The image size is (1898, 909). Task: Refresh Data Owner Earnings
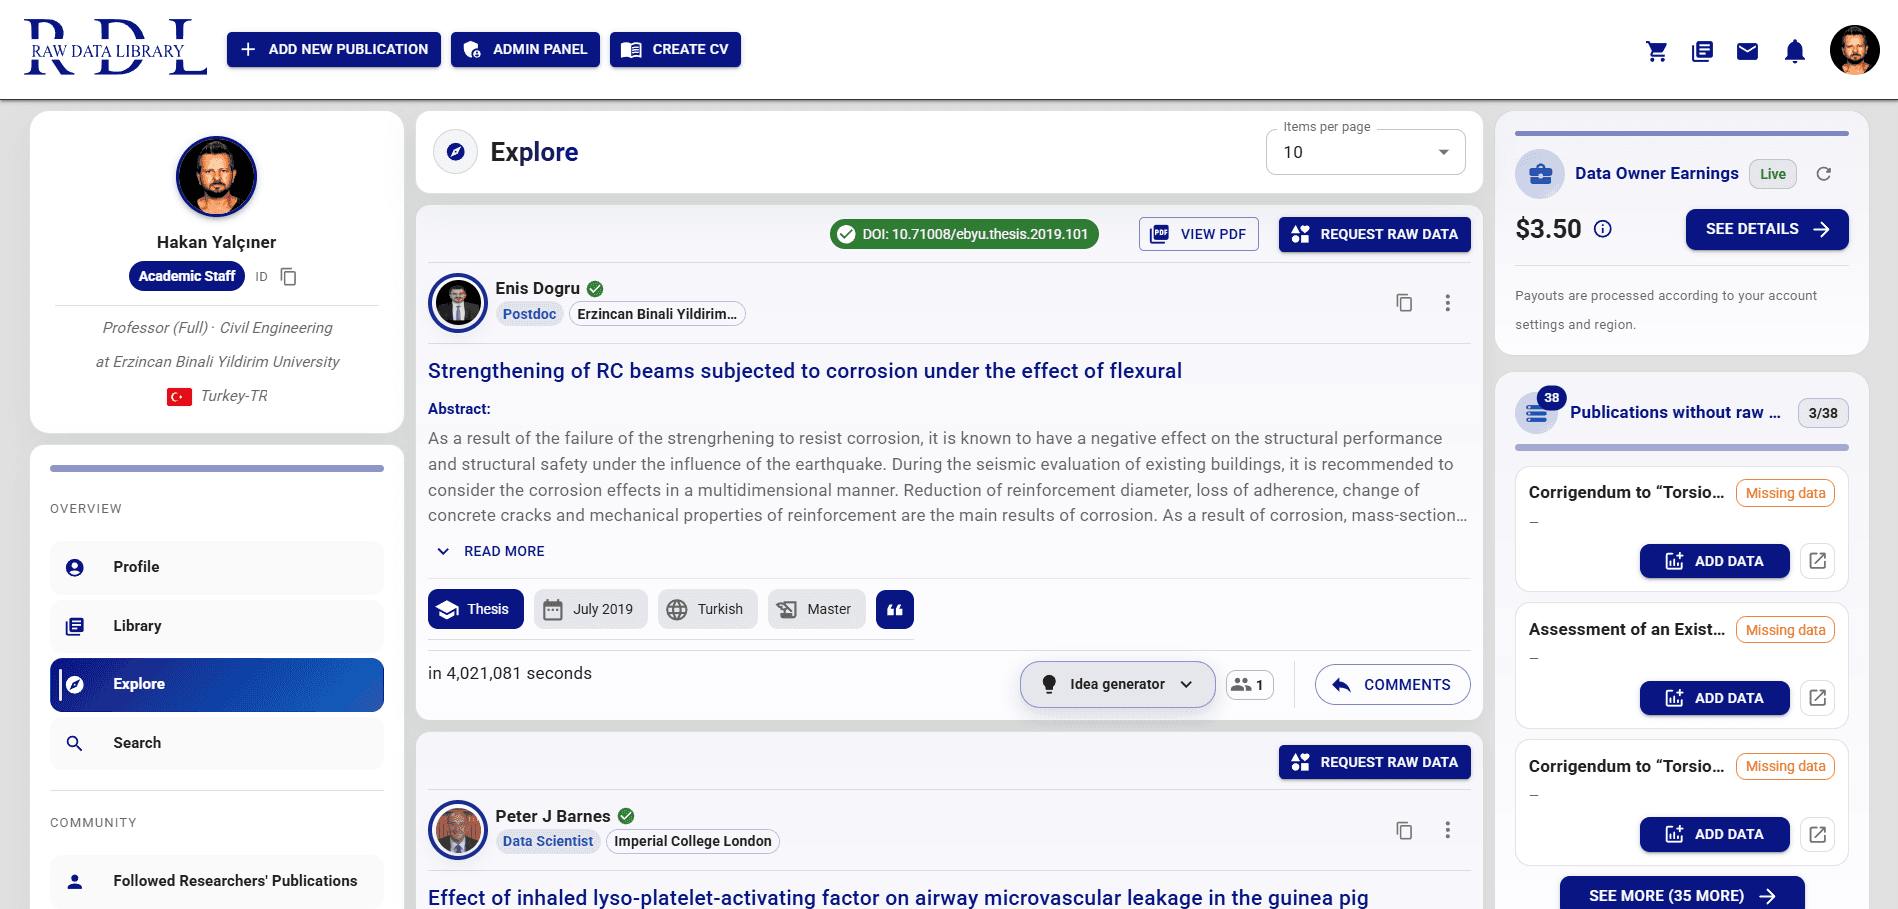(1824, 174)
